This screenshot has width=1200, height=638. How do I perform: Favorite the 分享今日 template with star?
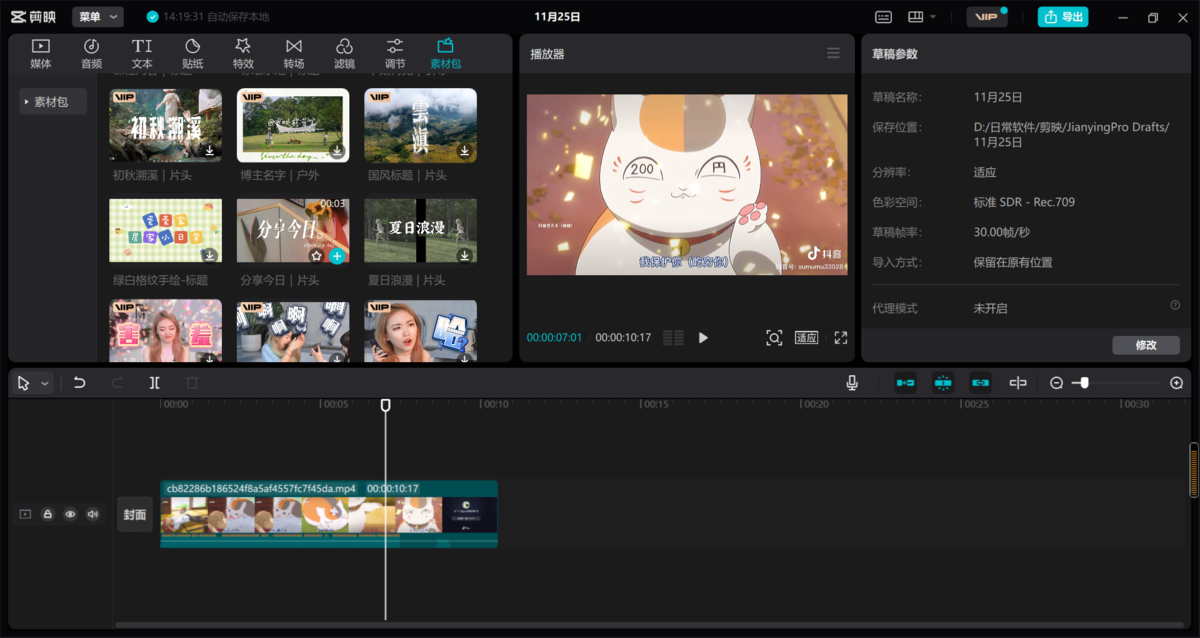tap(316, 256)
